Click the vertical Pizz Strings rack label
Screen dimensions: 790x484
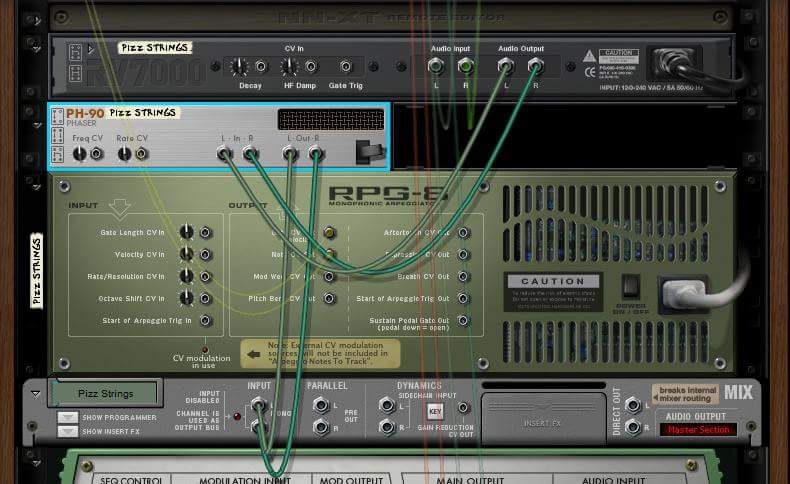tap(36, 271)
